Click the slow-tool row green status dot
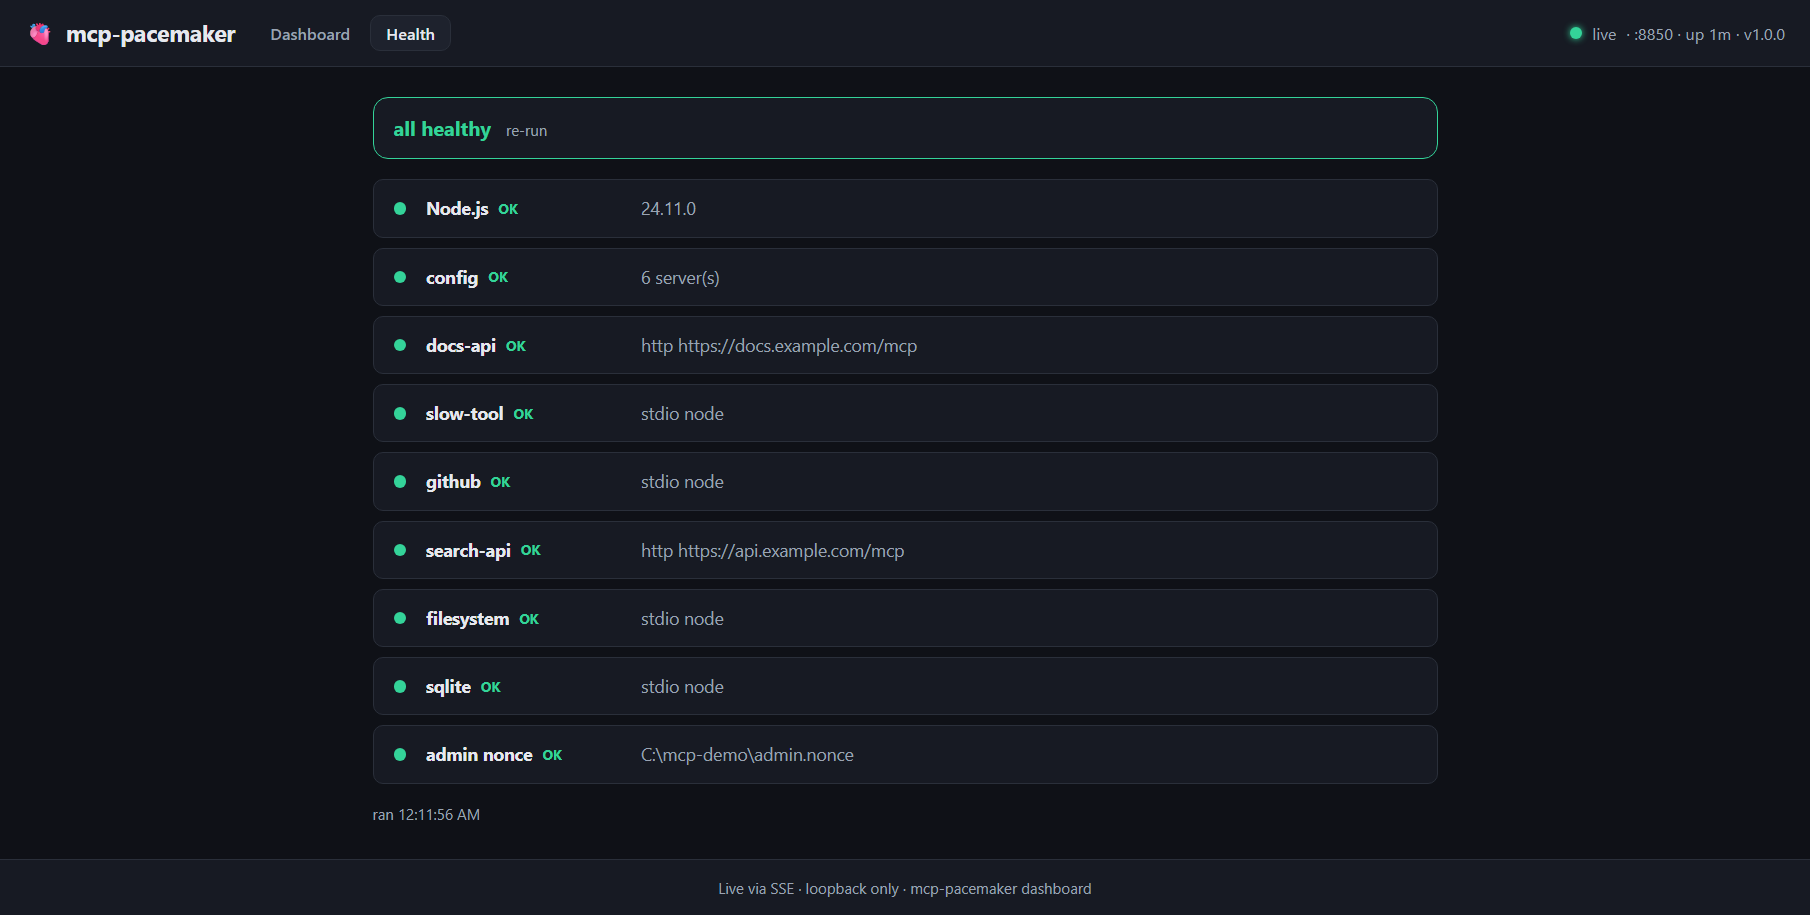The width and height of the screenshot is (1810, 915). point(400,413)
